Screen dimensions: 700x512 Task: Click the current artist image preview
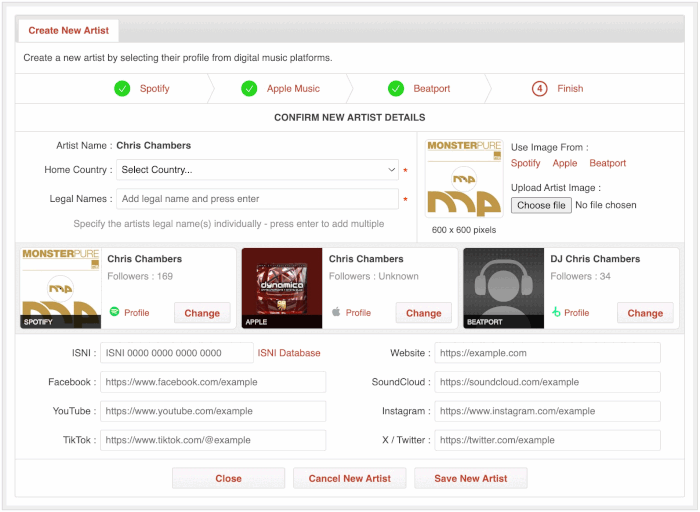point(464,179)
